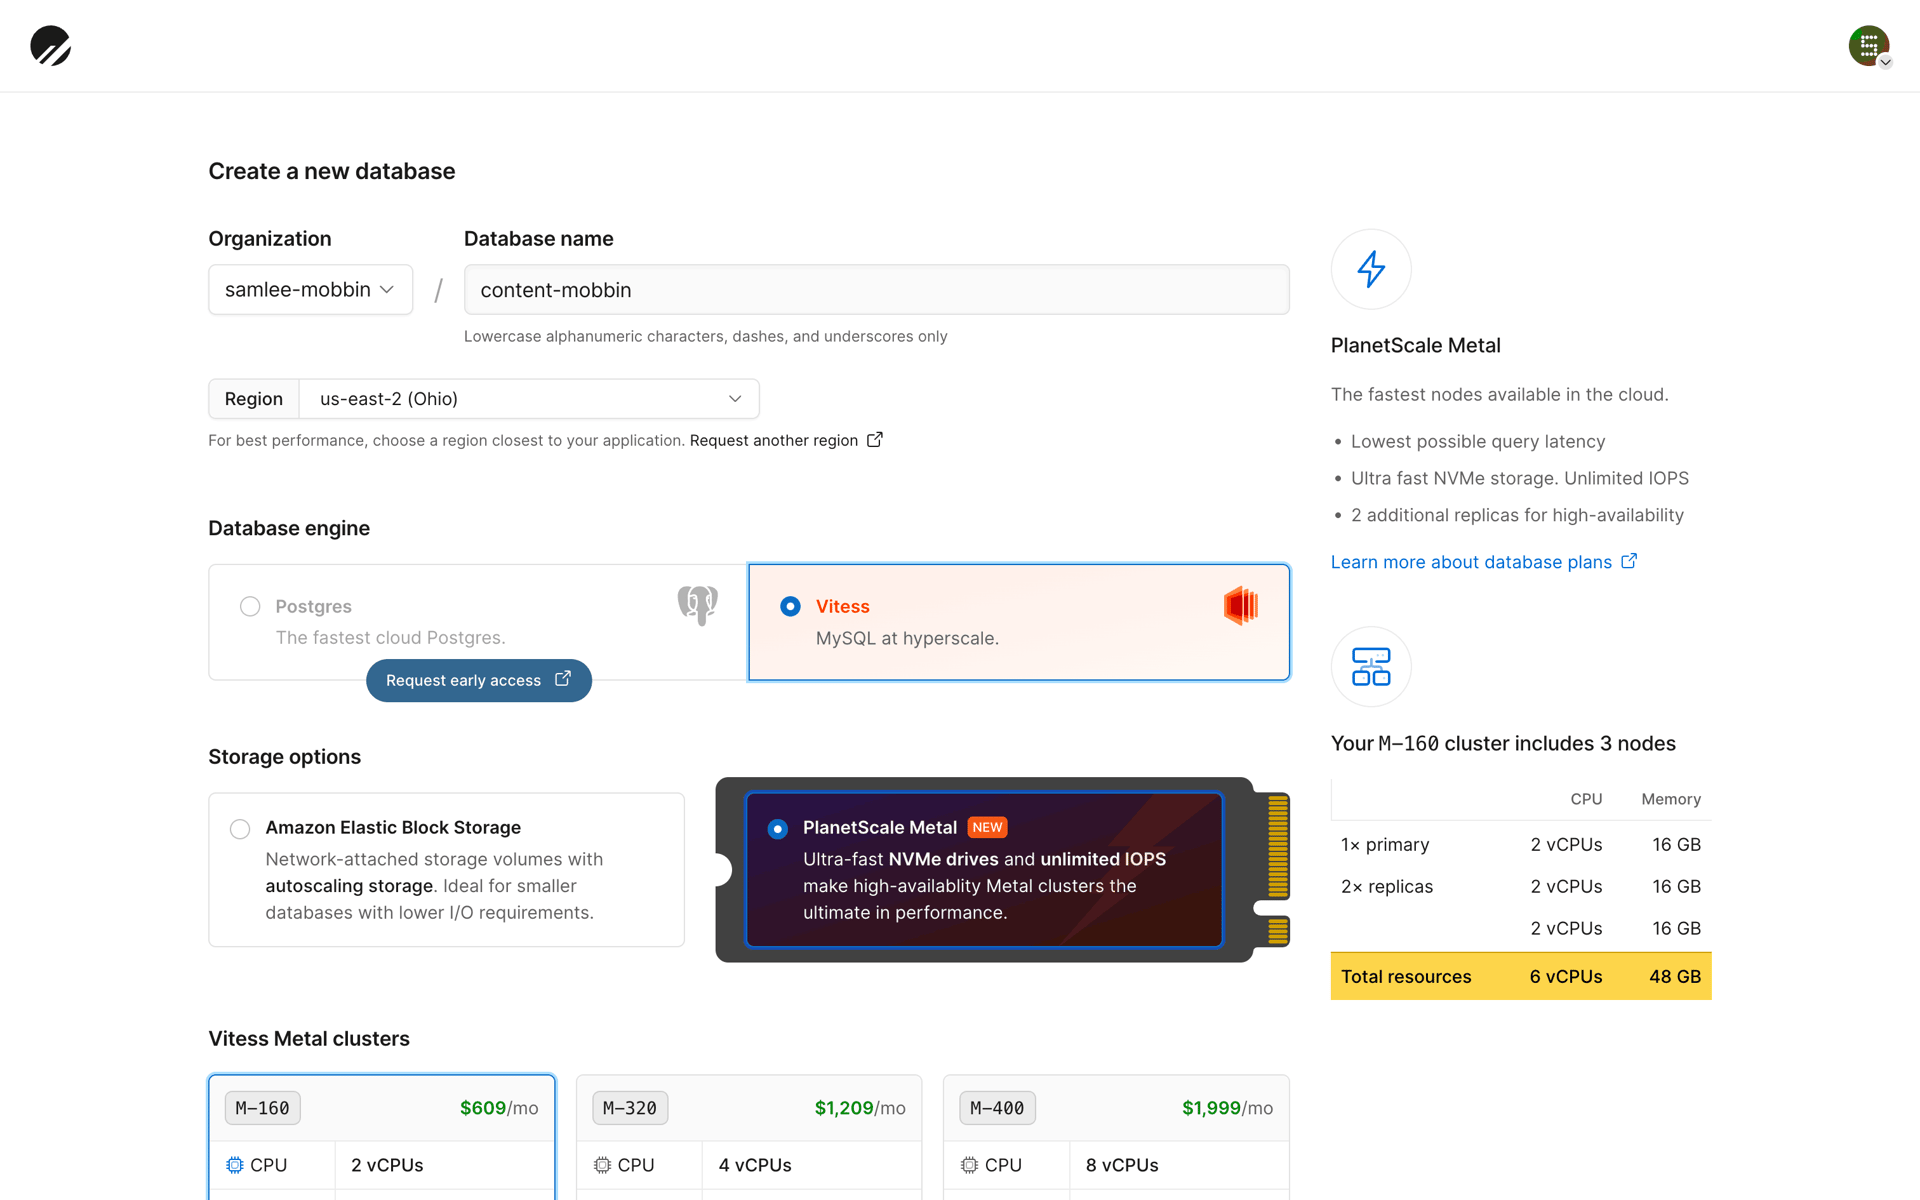Screen dimensions: 1920x1200
Task: Click the CPU chip icon in M-400 card
Action: [969, 1165]
